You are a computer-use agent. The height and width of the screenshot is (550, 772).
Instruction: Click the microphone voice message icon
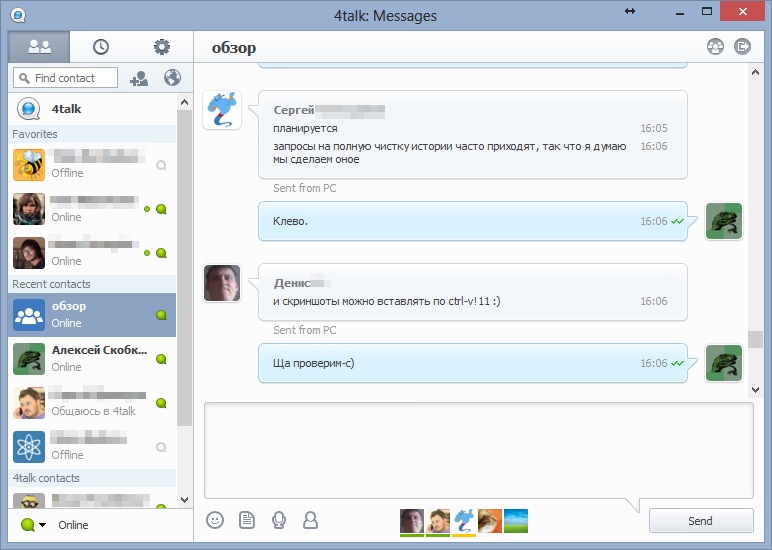coord(279,520)
